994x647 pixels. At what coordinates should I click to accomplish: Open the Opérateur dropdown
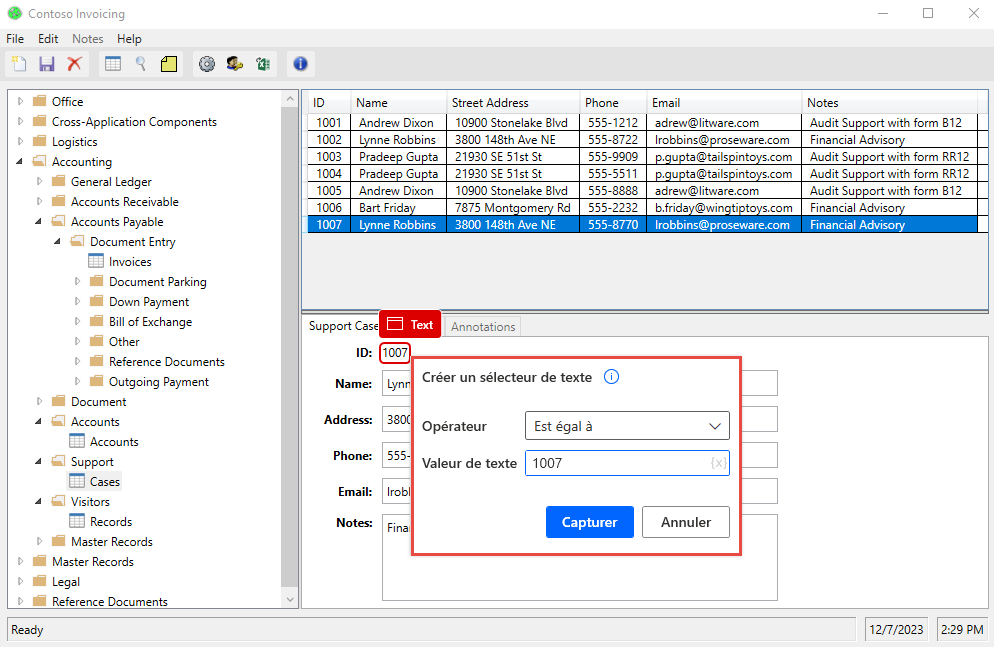627,426
